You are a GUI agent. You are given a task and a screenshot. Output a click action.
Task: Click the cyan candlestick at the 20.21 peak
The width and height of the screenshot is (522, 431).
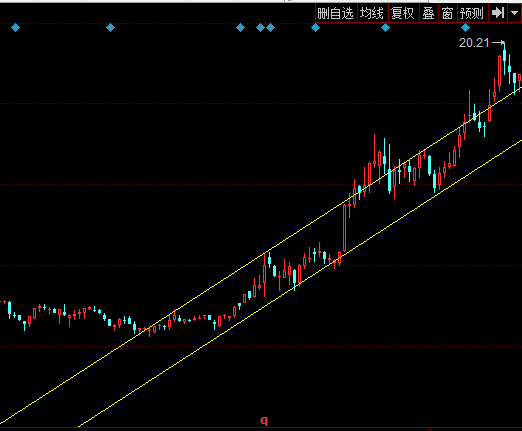504,55
